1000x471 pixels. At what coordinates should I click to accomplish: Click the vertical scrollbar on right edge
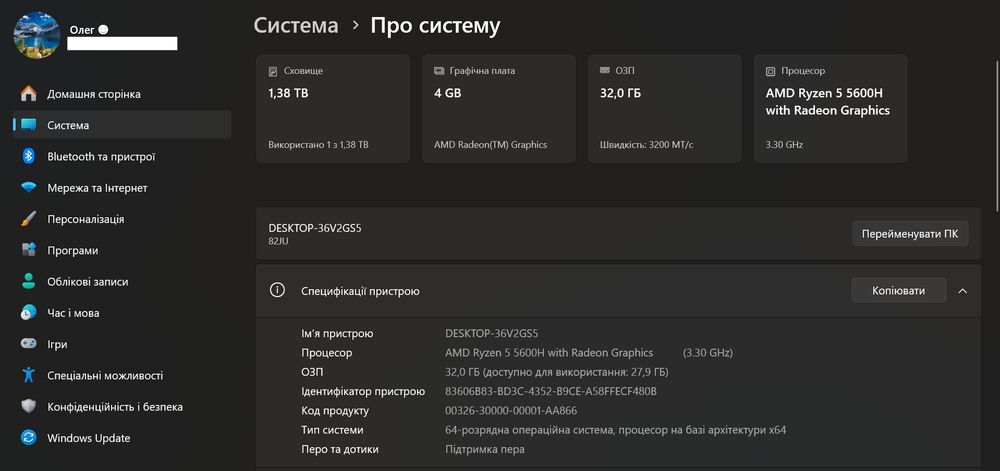pos(997,134)
